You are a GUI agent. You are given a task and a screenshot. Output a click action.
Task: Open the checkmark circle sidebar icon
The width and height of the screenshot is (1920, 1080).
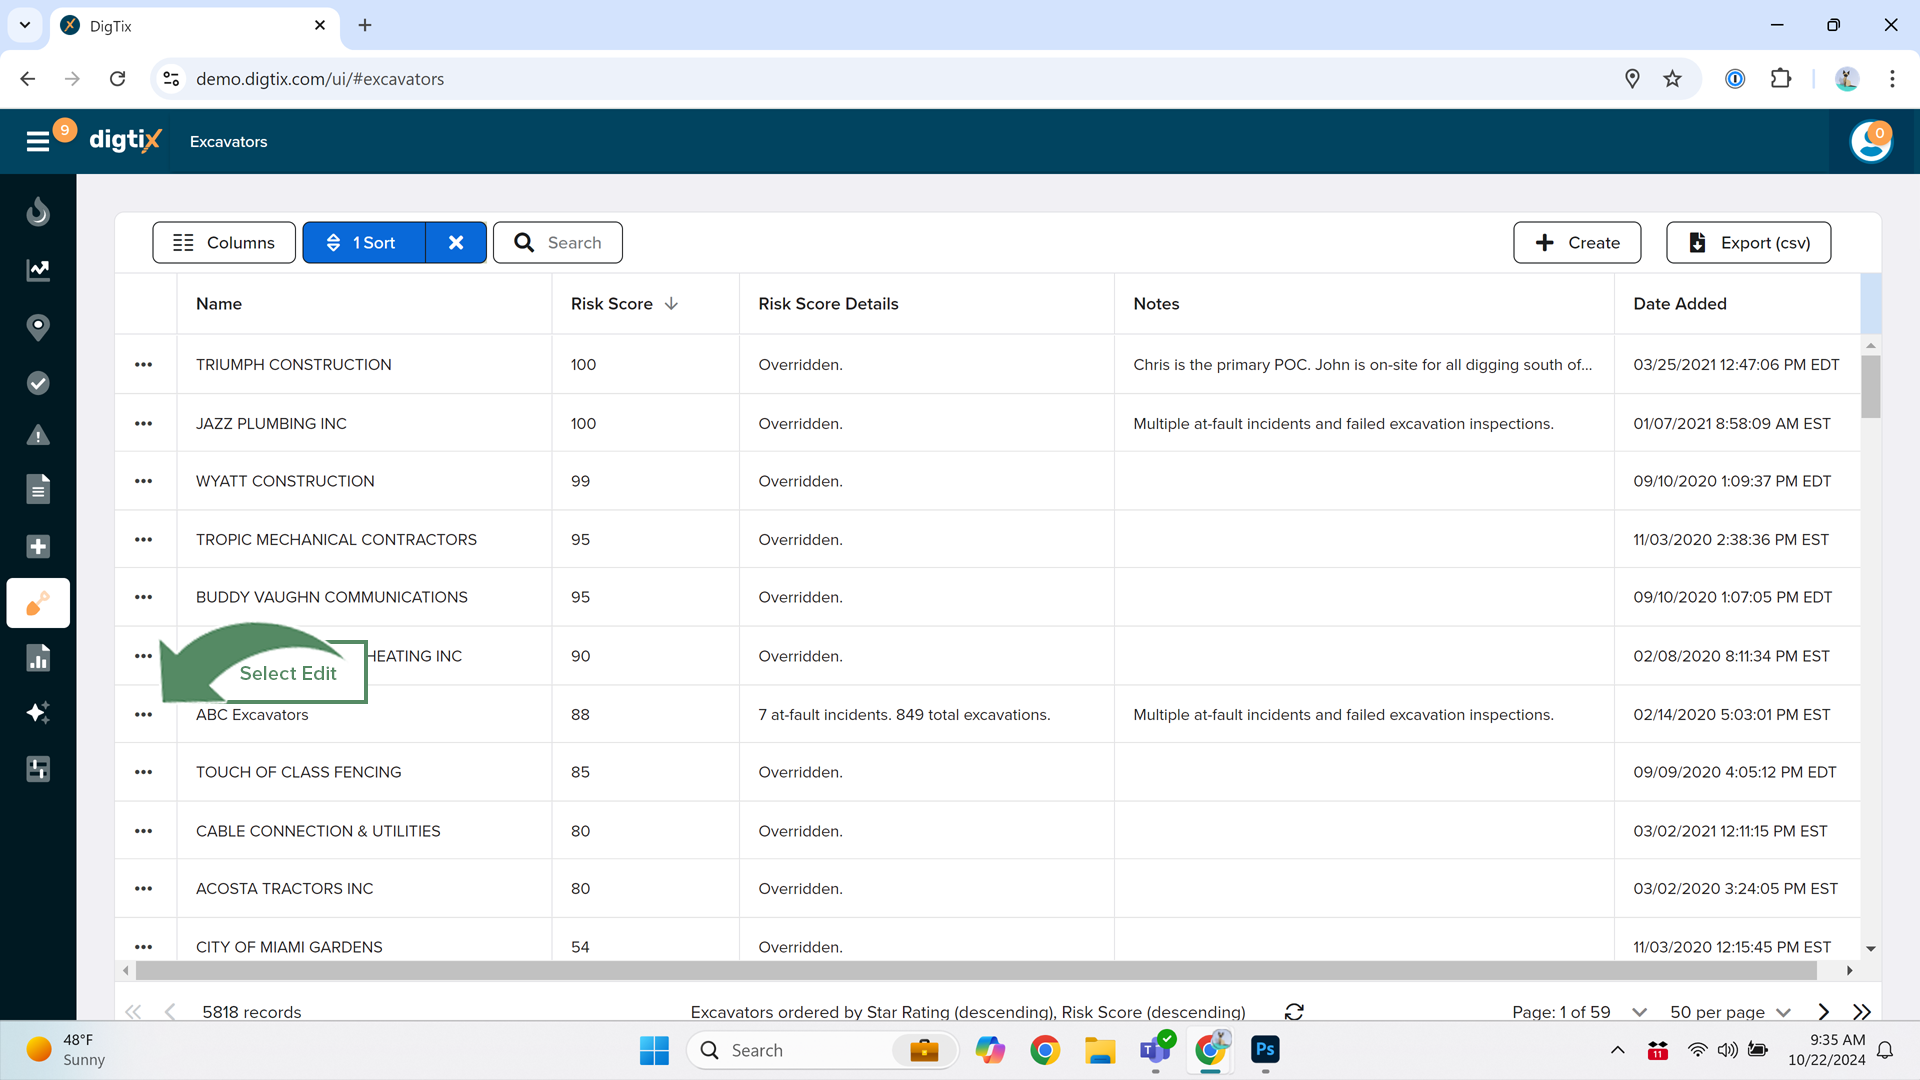coord(38,383)
